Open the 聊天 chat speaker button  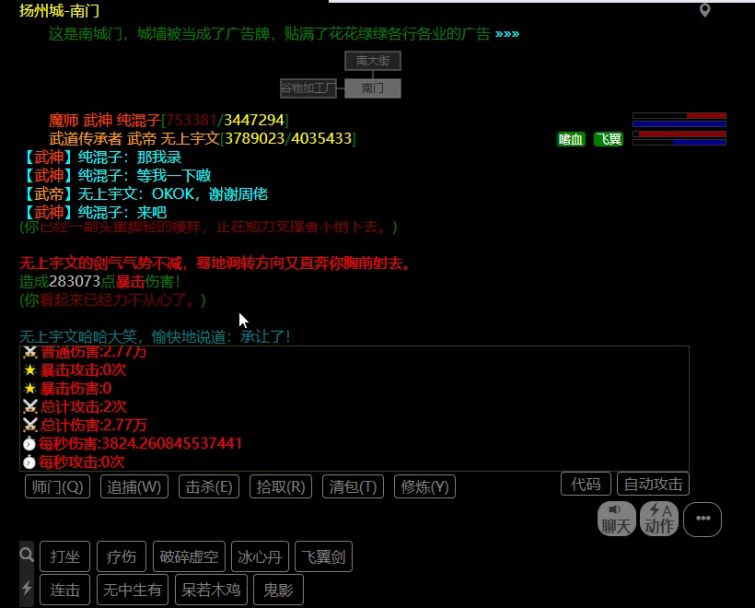click(615, 518)
